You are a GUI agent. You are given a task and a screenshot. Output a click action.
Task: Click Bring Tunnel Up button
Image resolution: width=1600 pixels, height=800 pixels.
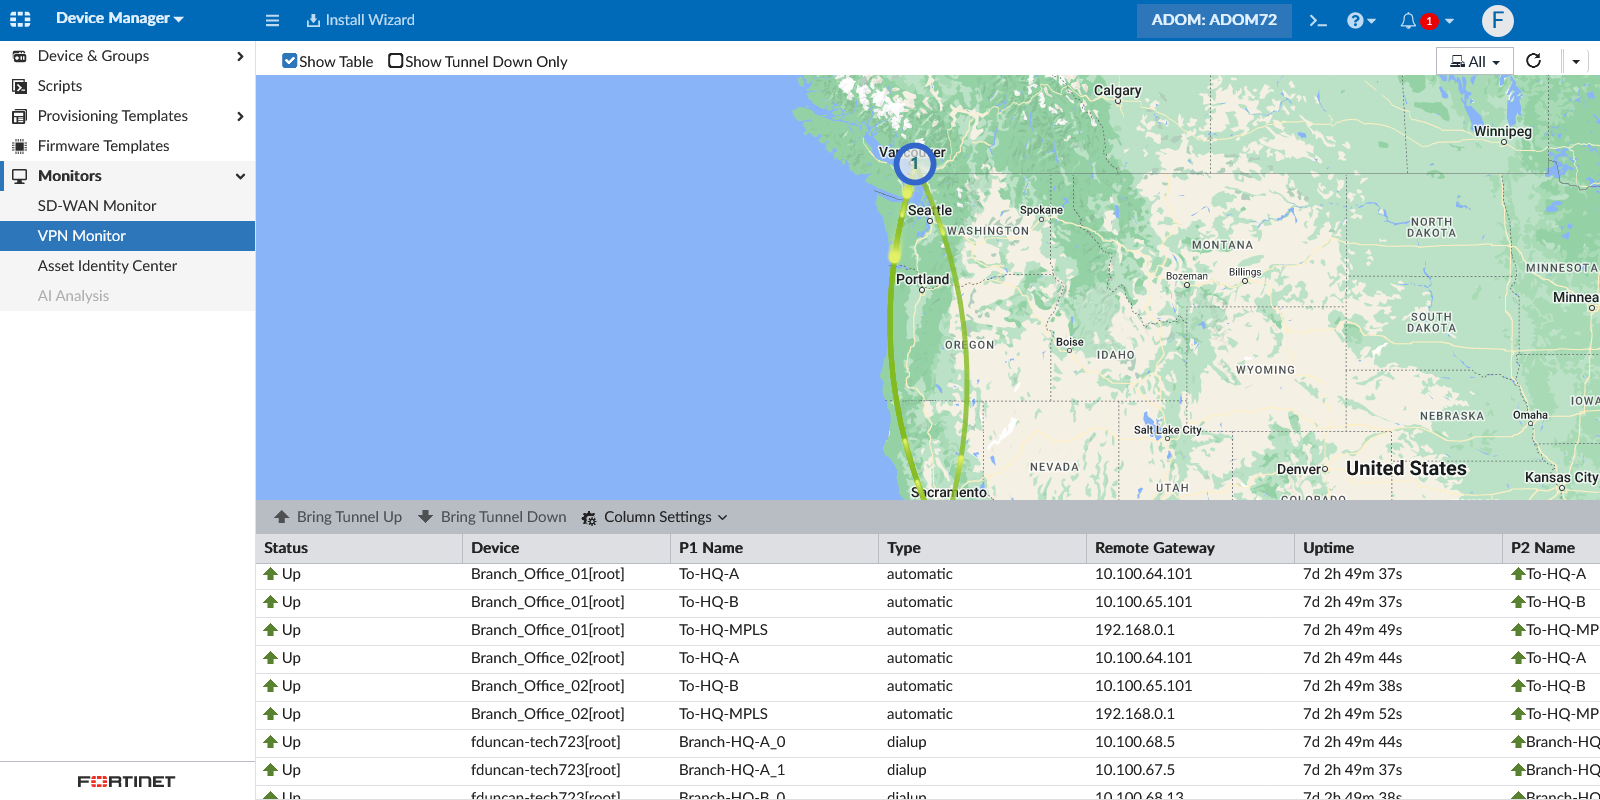(x=338, y=517)
